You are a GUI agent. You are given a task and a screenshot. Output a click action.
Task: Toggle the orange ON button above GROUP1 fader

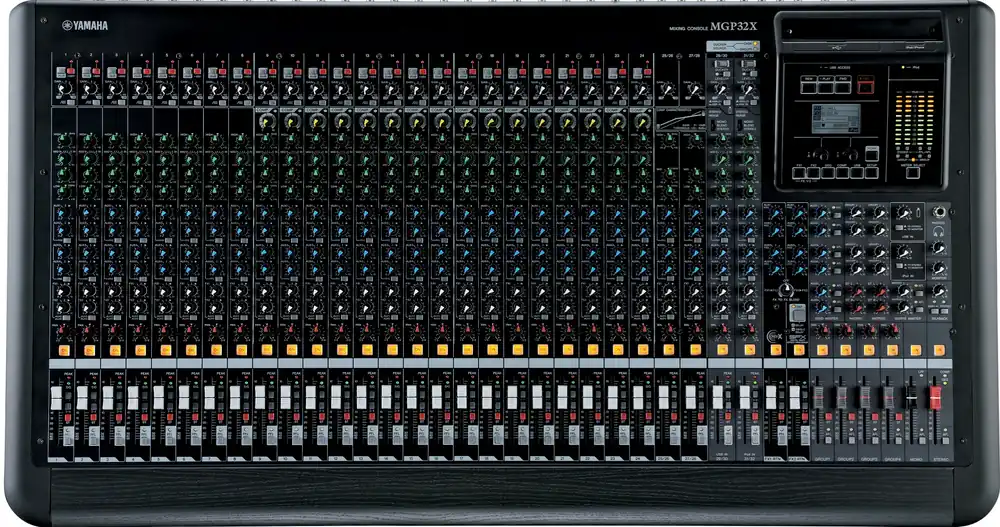click(x=822, y=350)
